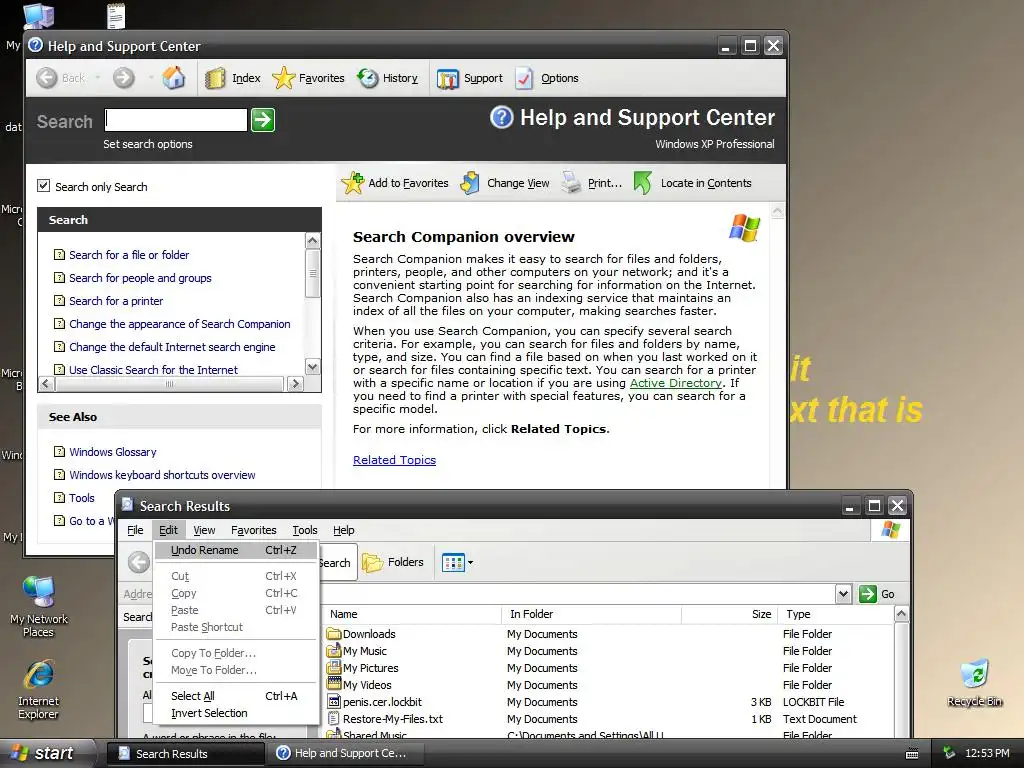Click the Forward arrow in Help Center

(123, 78)
